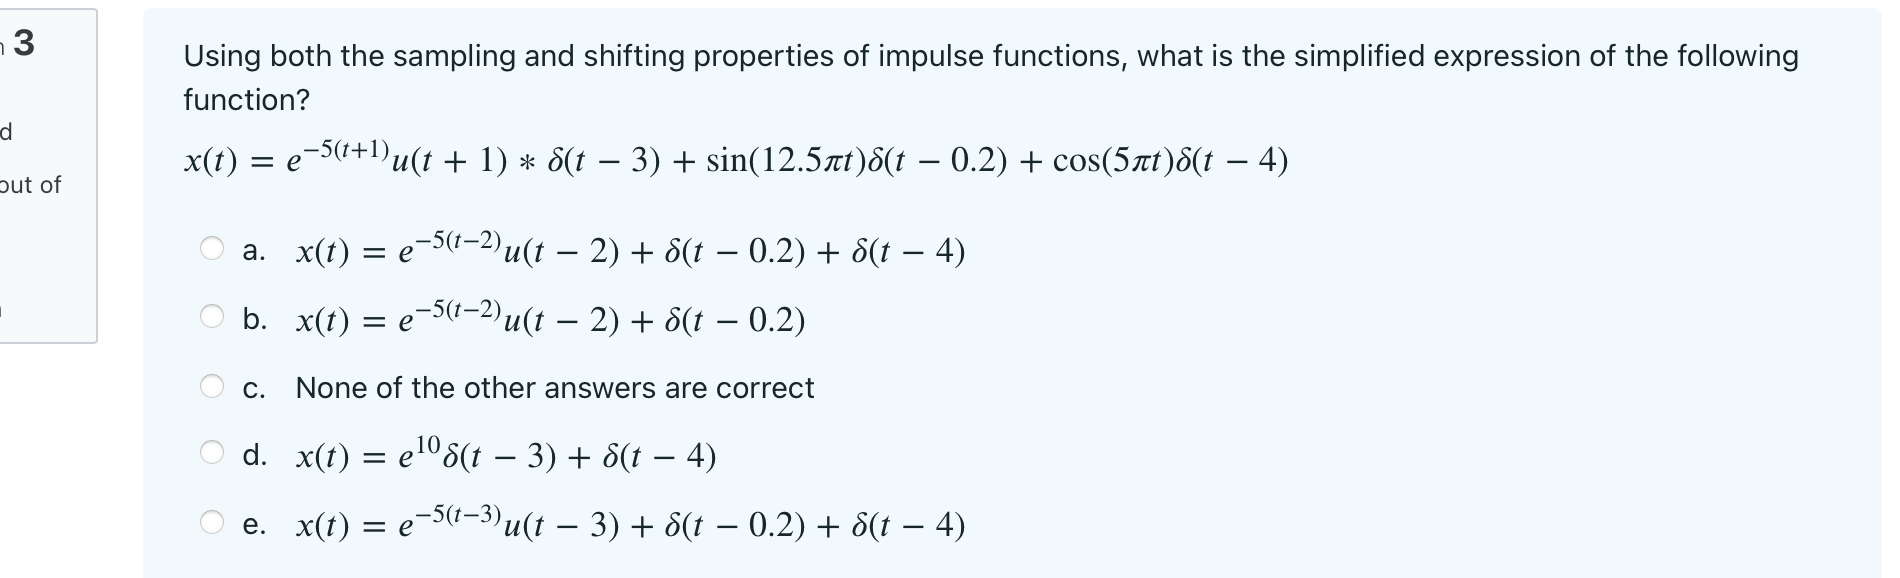Viewport: 1900px width, 578px height.
Task: Select radio button for answer option d
Action: tap(214, 449)
